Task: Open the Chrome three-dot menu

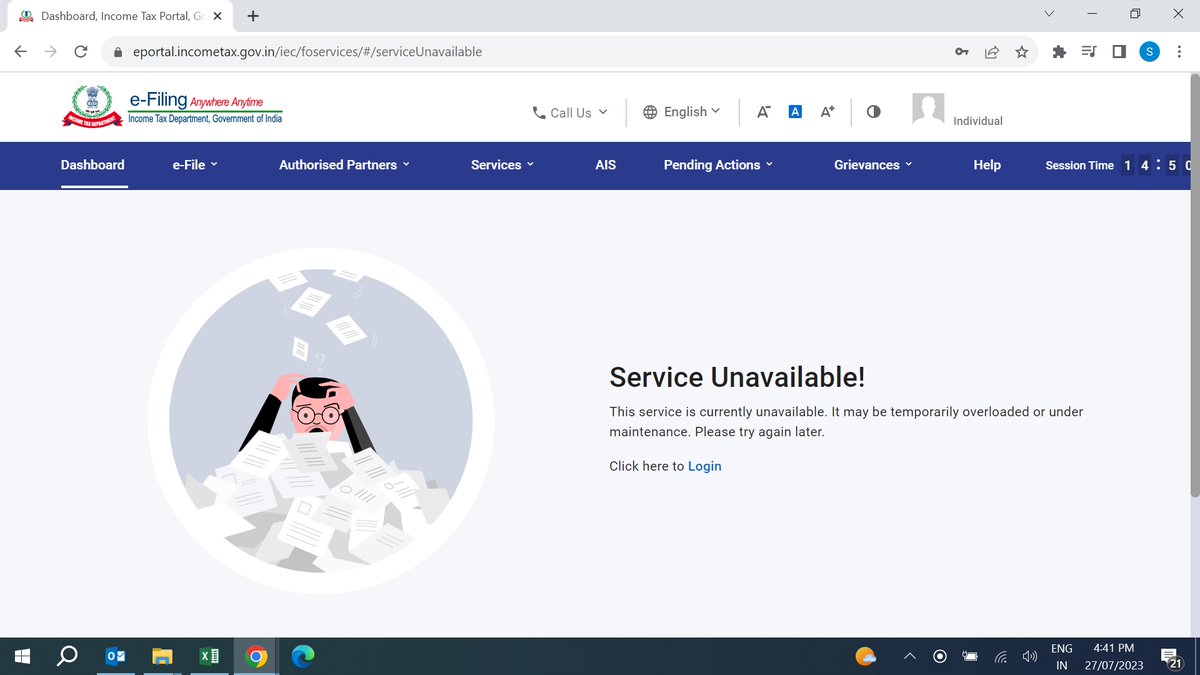Action: [x=1179, y=52]
